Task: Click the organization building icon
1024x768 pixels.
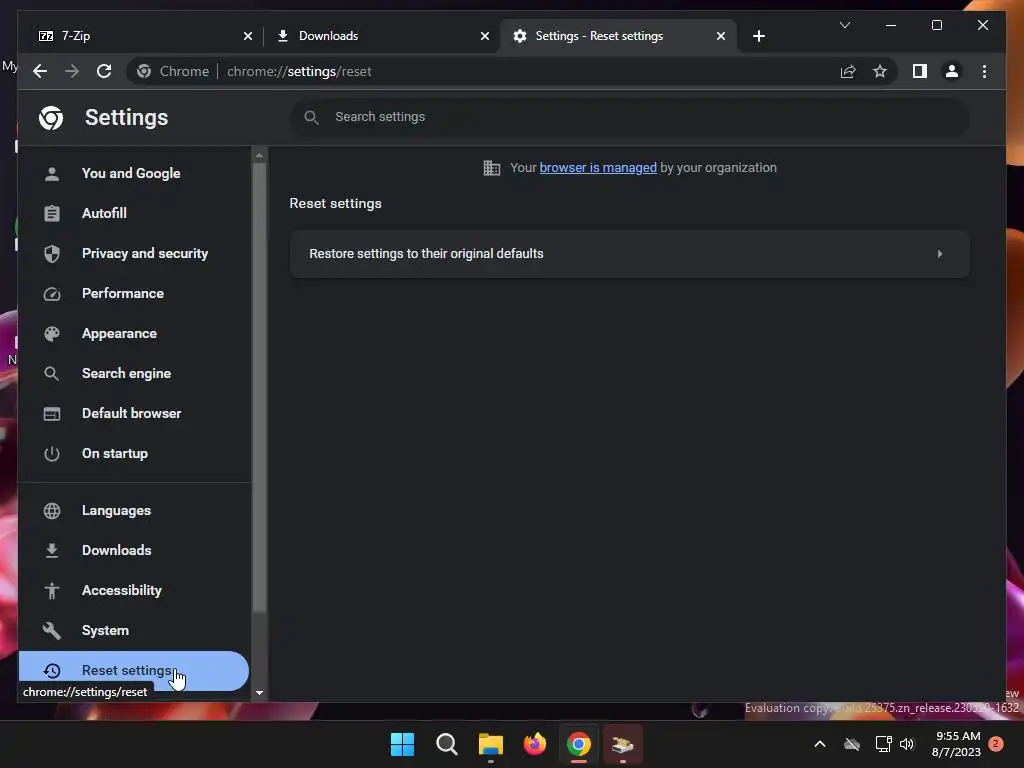Action: (492, 168)
